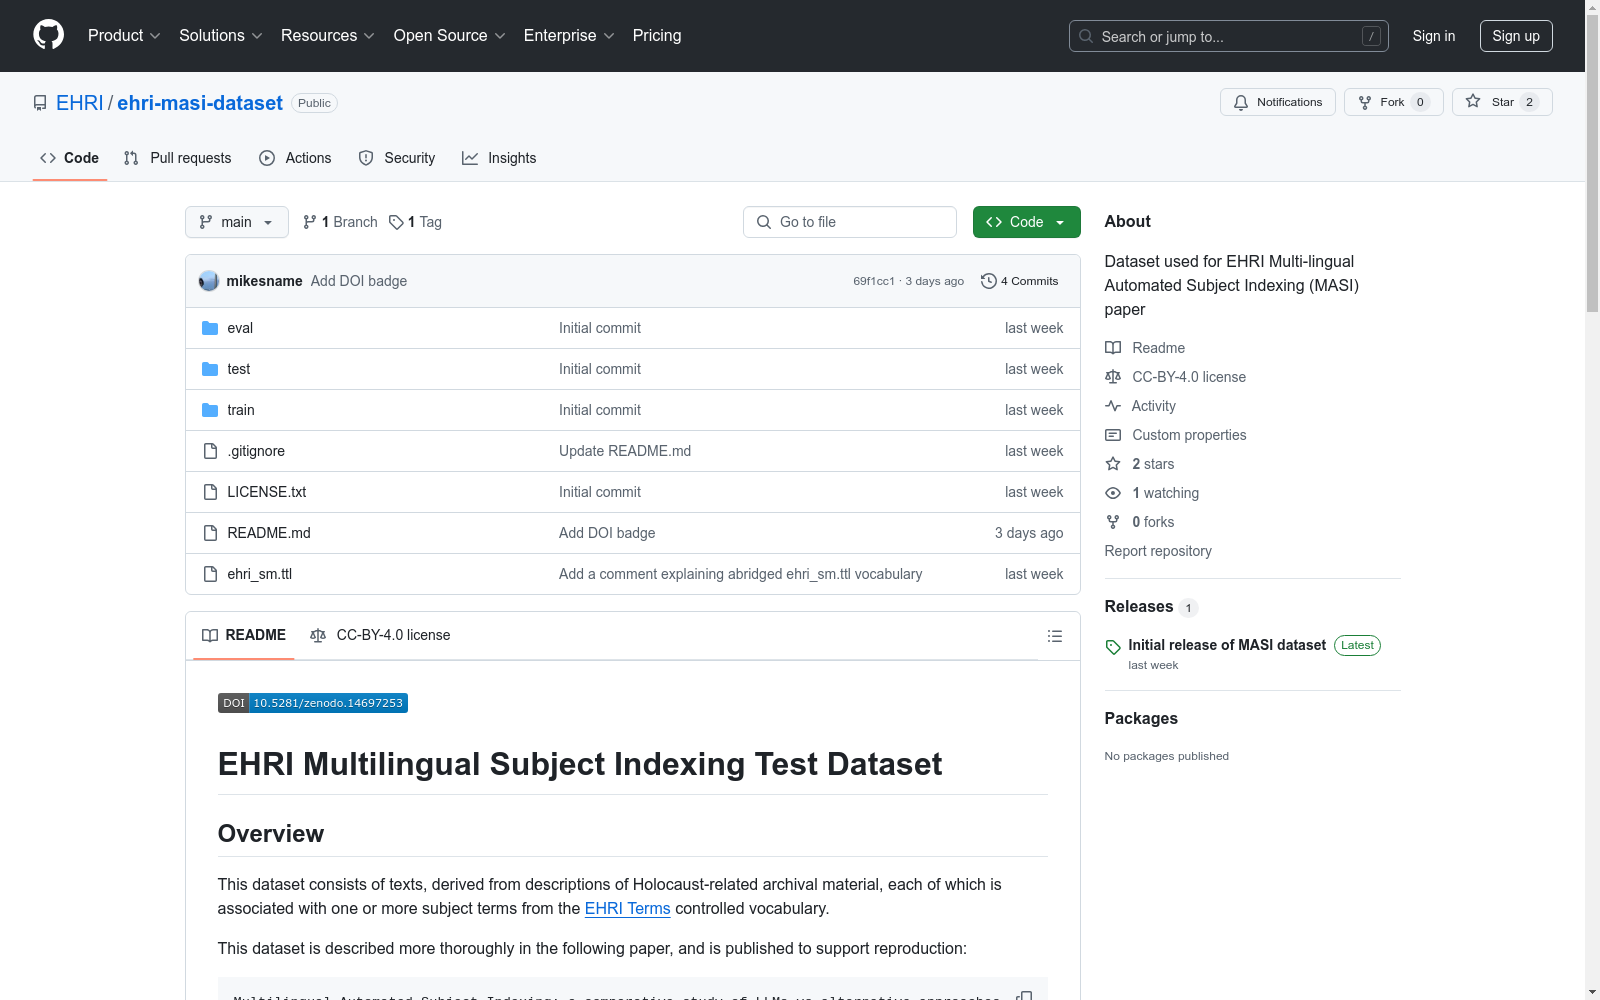
Task: Click the Custom properties note icon
Action: click(1113, 435)
